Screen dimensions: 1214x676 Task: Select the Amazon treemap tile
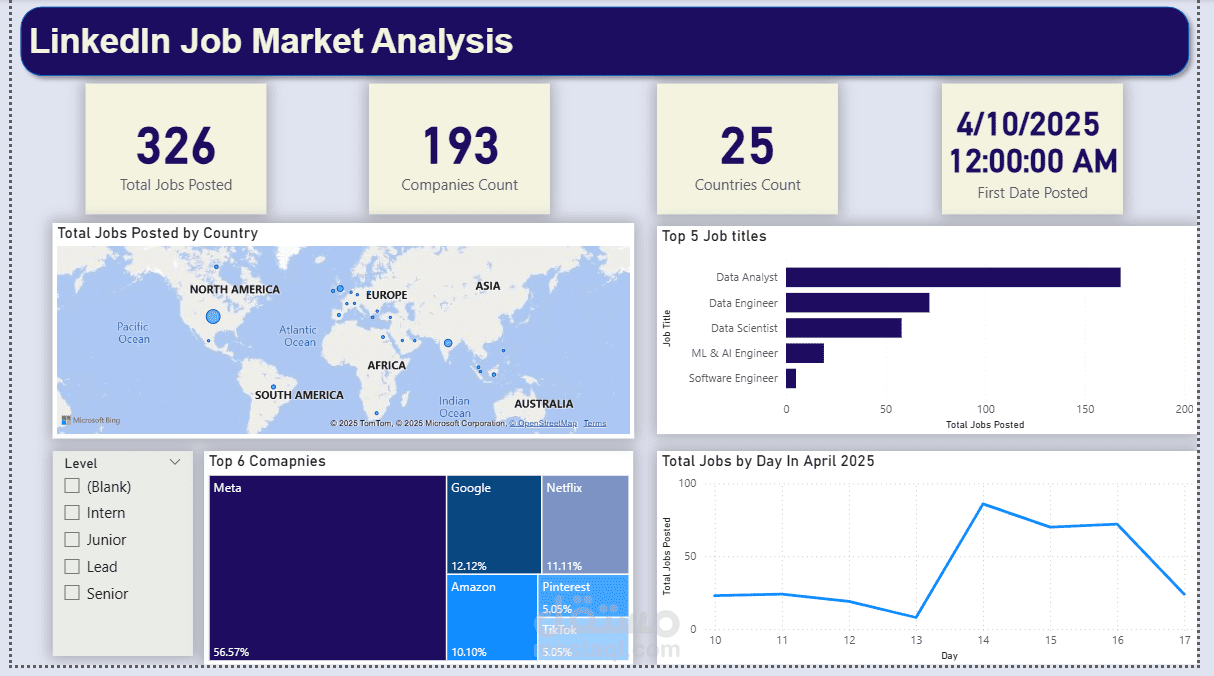[492, 617]
